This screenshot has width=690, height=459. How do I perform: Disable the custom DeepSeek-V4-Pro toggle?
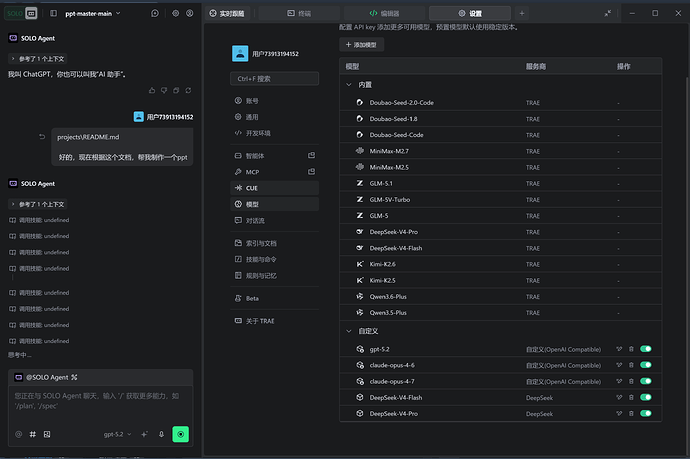click(646, 413)
